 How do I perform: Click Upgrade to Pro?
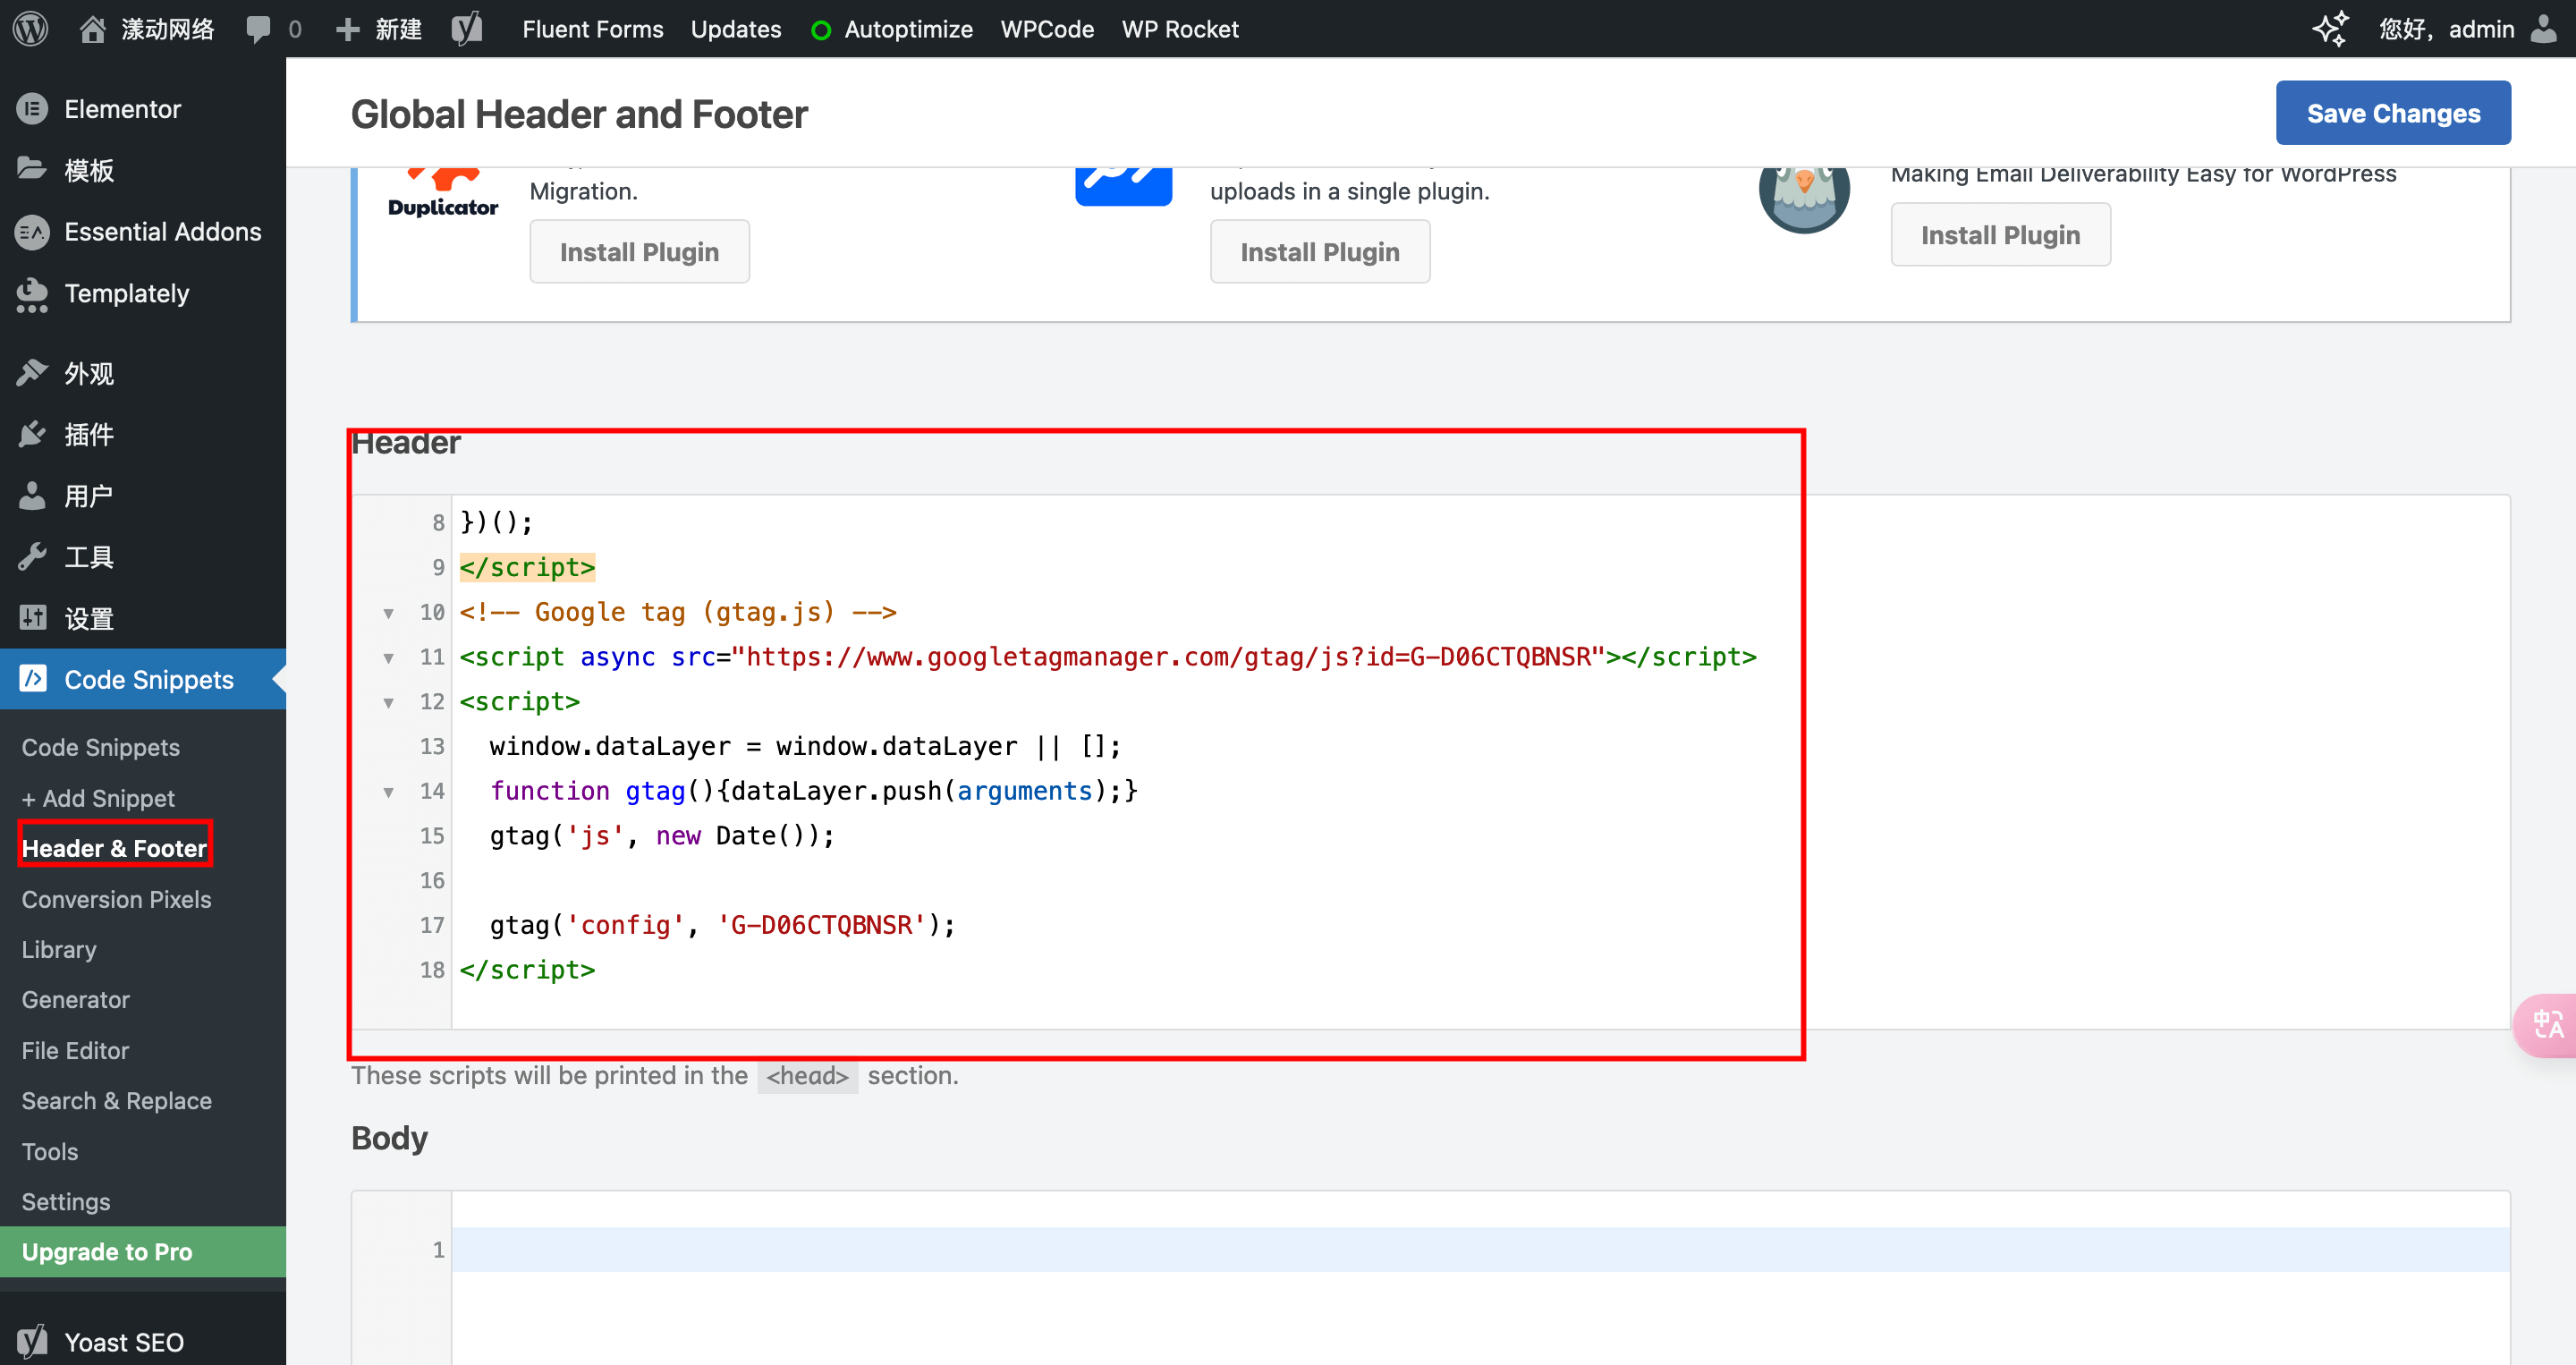pyautogui.click(x=143, y=1251)
